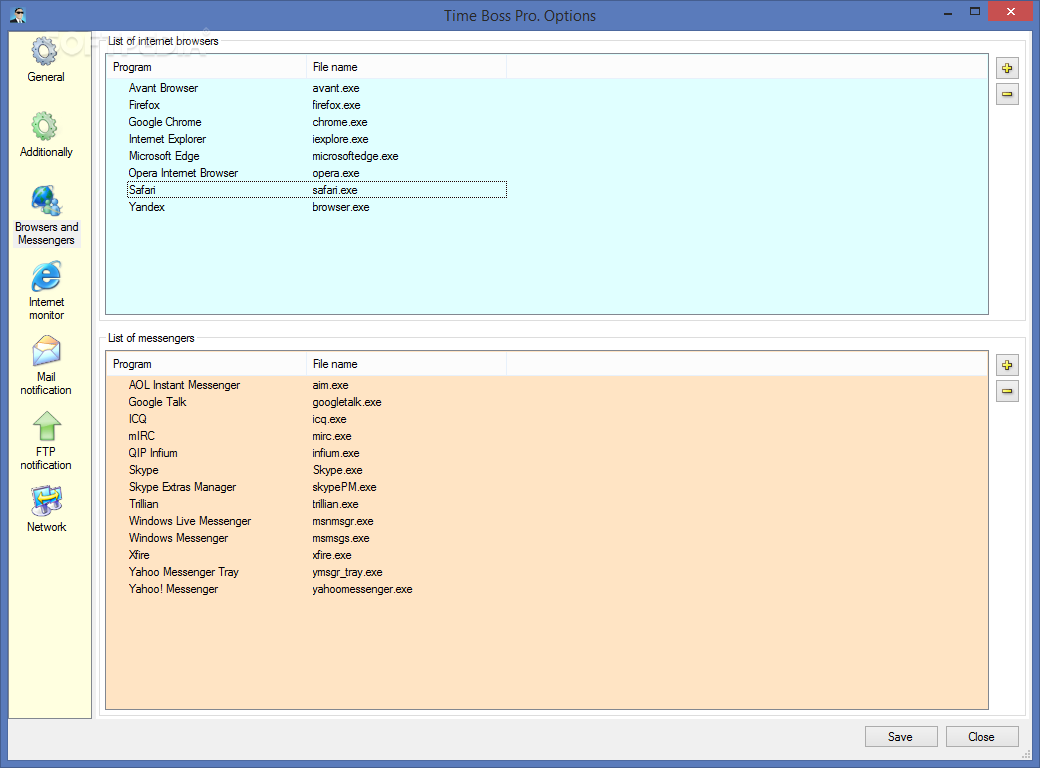Screen dimensions: 1040x768
Task: Save the options
Action: pos(901,737)
